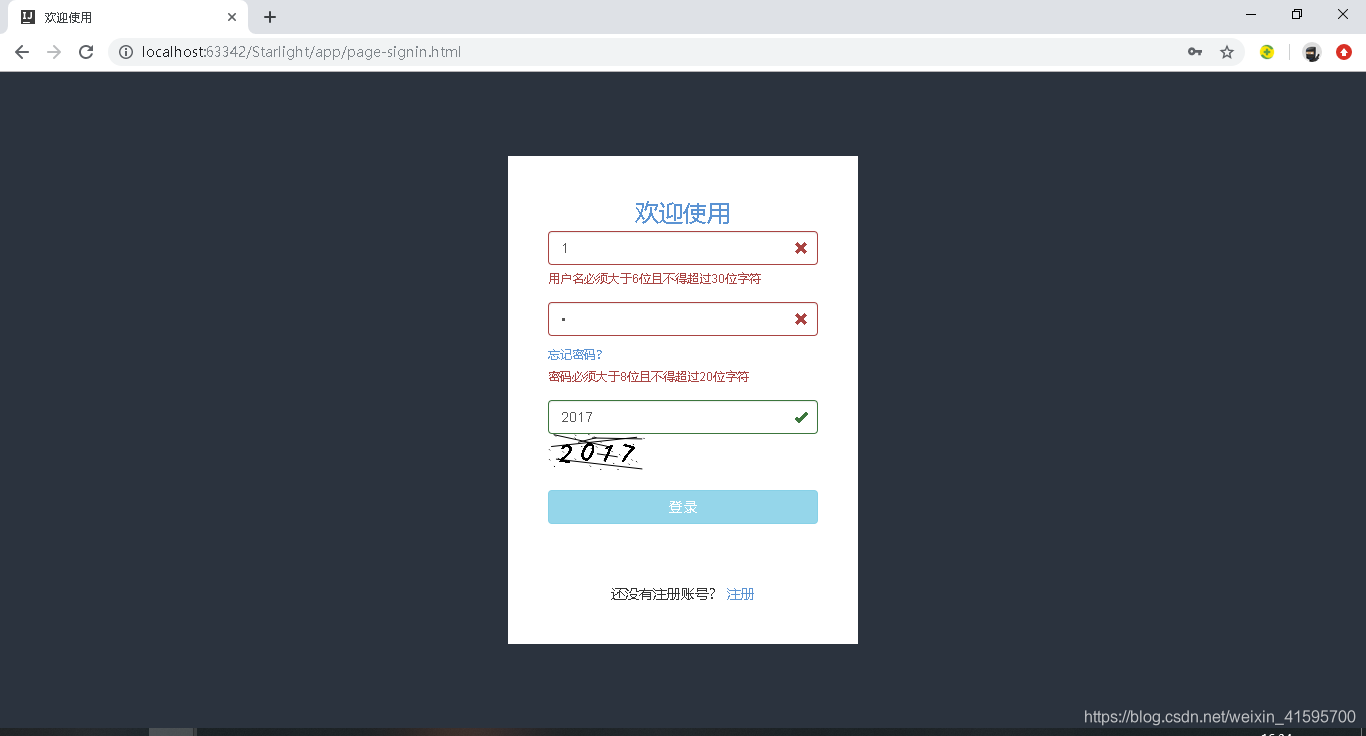Click the red extension icon at toolbar's far right
This screenshot has width=1366, height=736.
tap(1343, 52)
